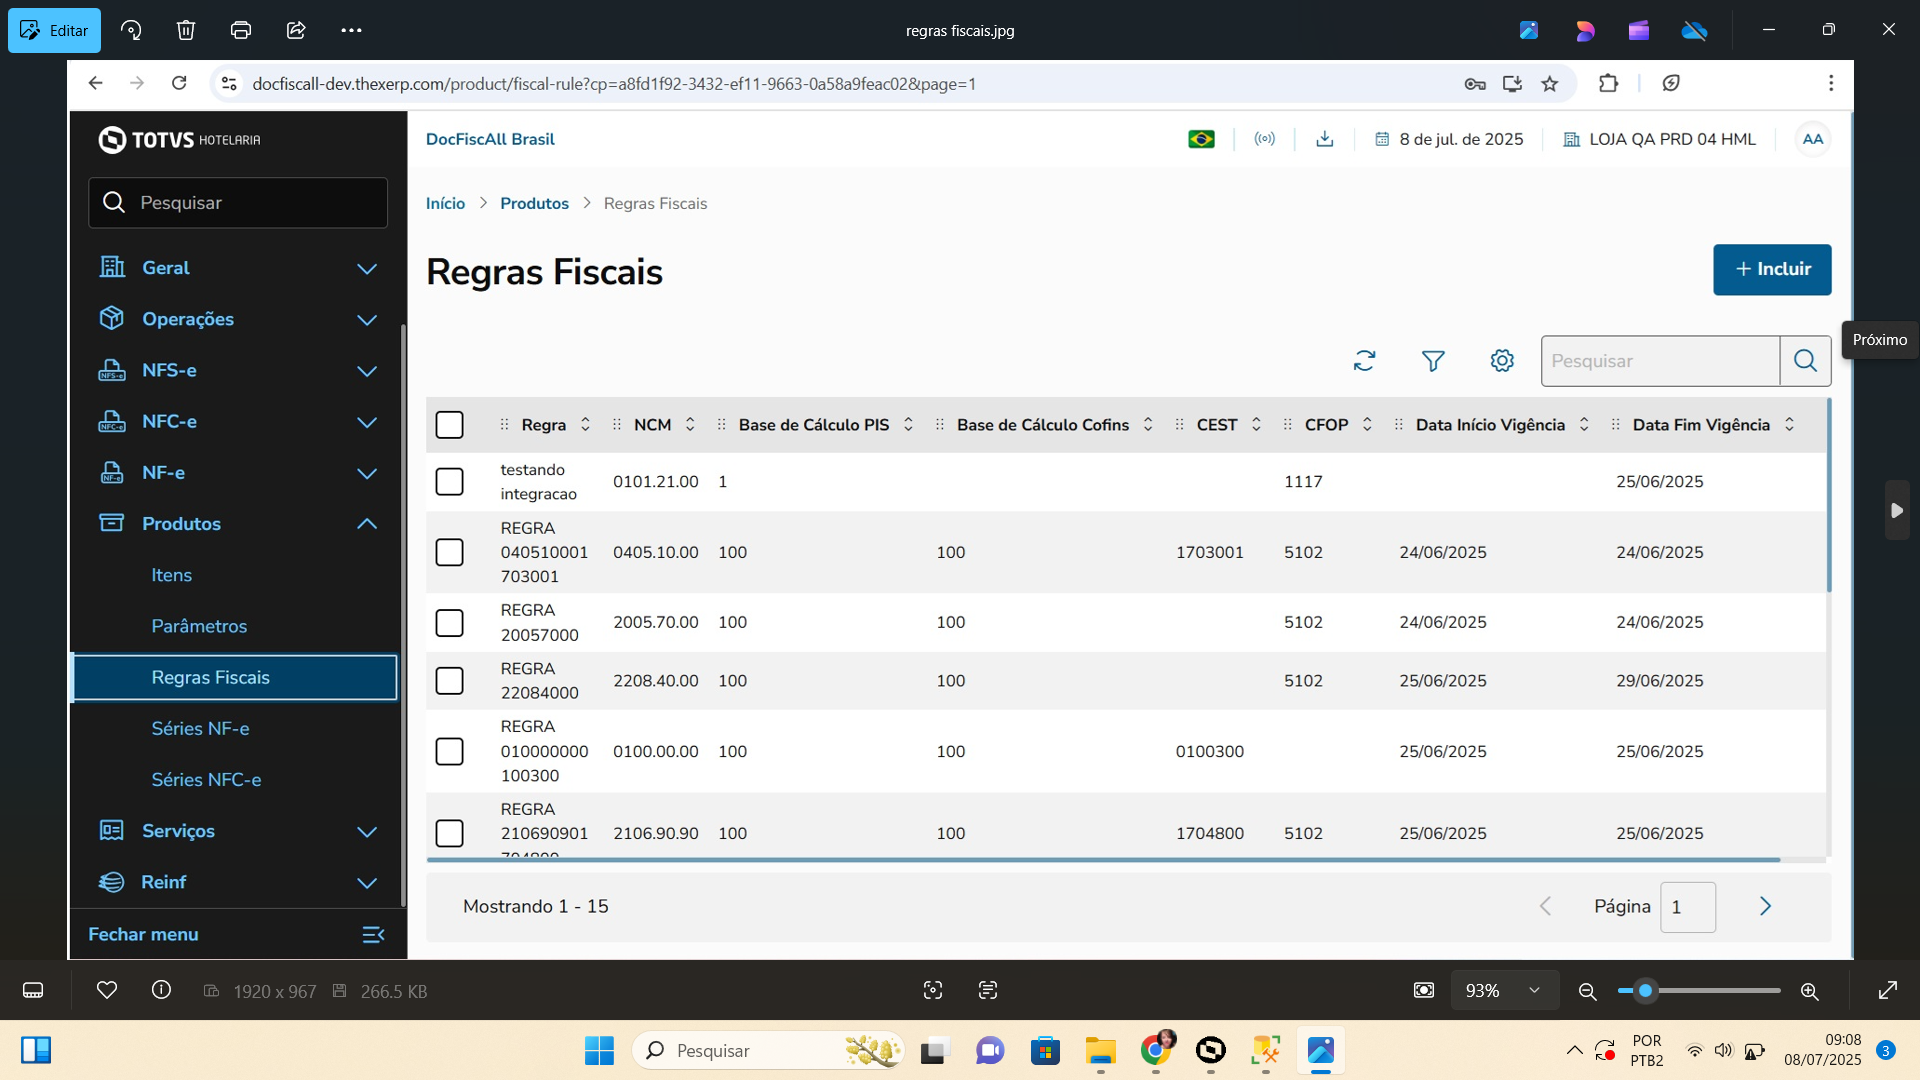This screenshot has height=1080, width=1920.
Task: Click the trash delete icon in photo viewer
Action: coord(186,30)
